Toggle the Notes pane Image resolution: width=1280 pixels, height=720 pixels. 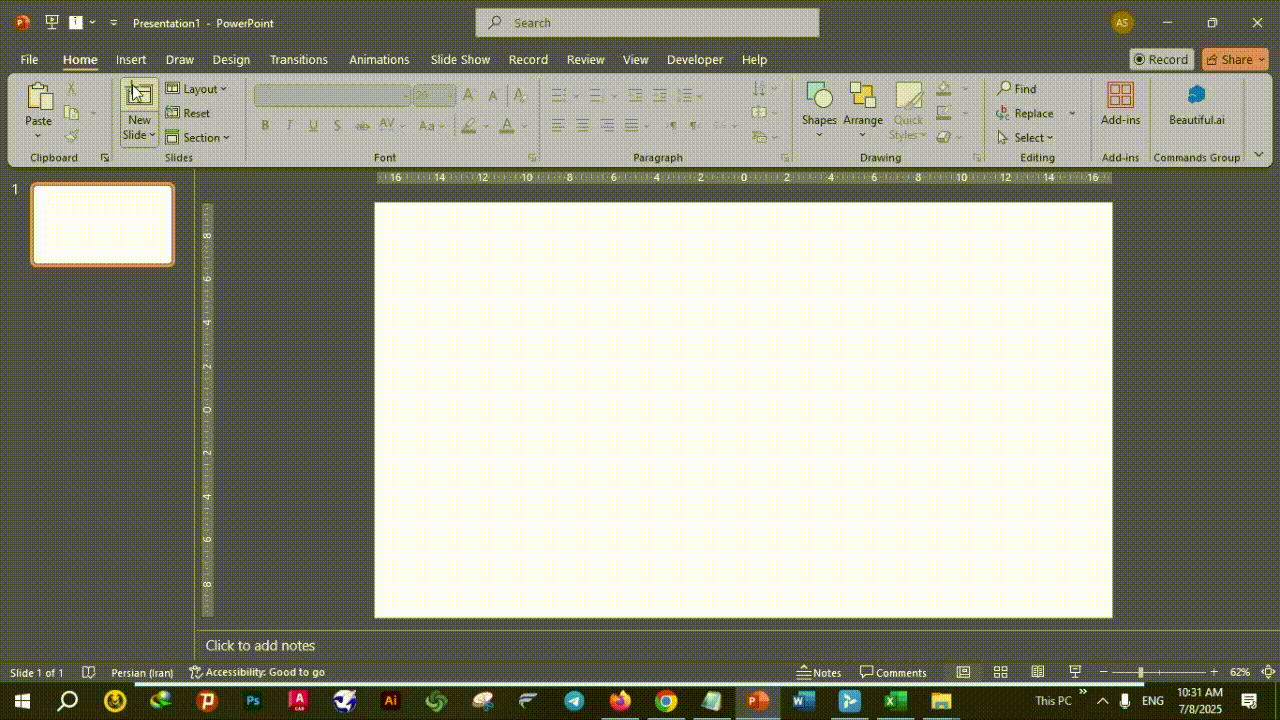pyautogui.click(x=818, y=673)
